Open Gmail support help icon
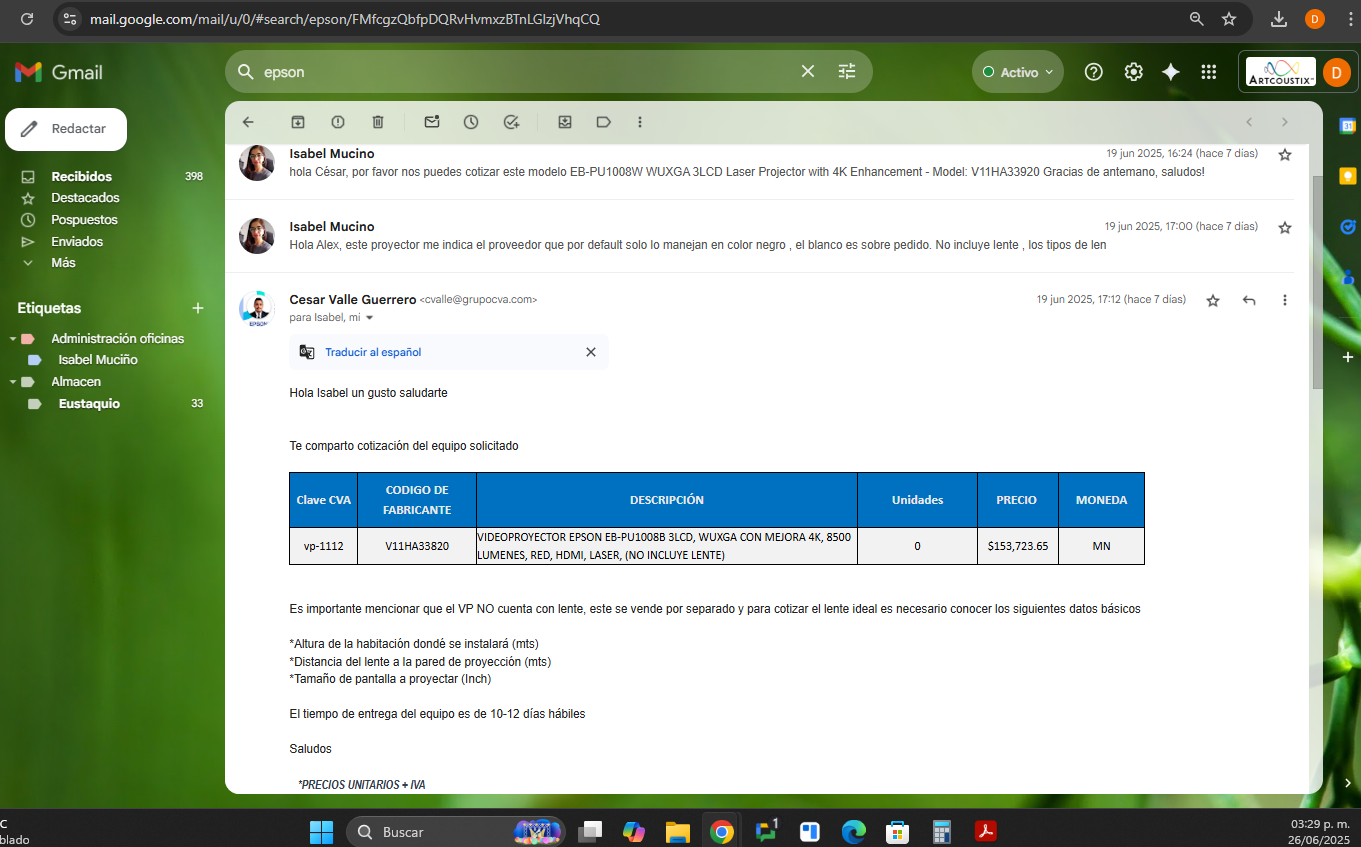 coord(1094,72)
